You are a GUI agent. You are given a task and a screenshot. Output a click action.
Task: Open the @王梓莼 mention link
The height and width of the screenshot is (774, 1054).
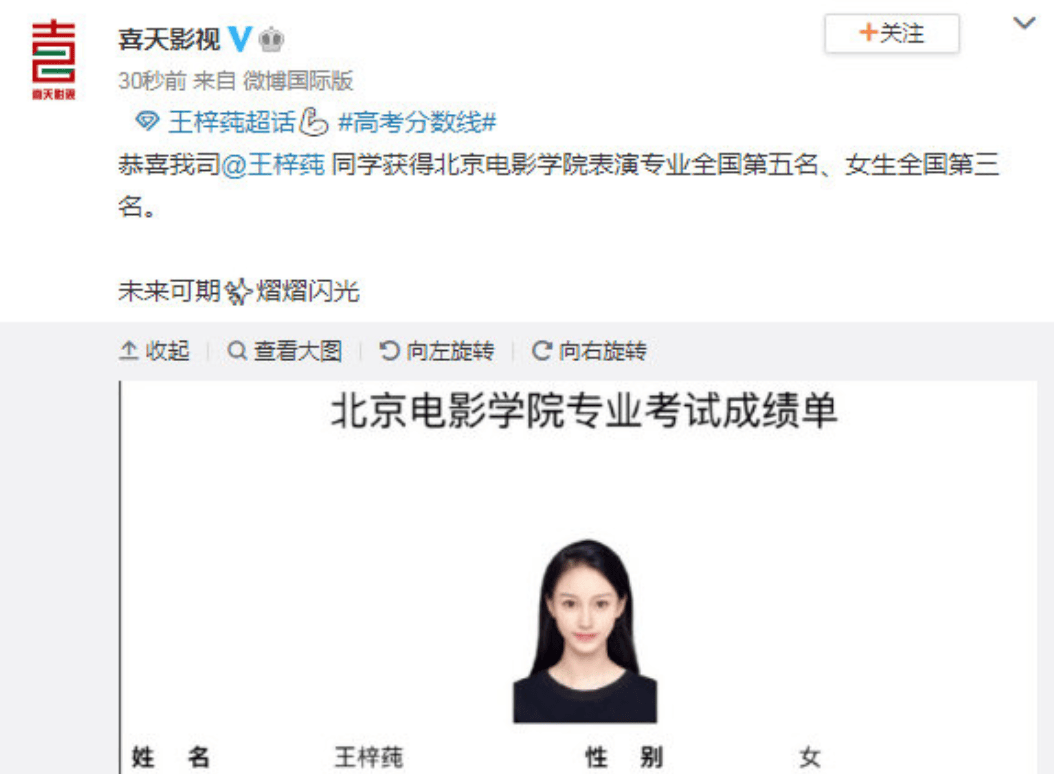[273, 164]
